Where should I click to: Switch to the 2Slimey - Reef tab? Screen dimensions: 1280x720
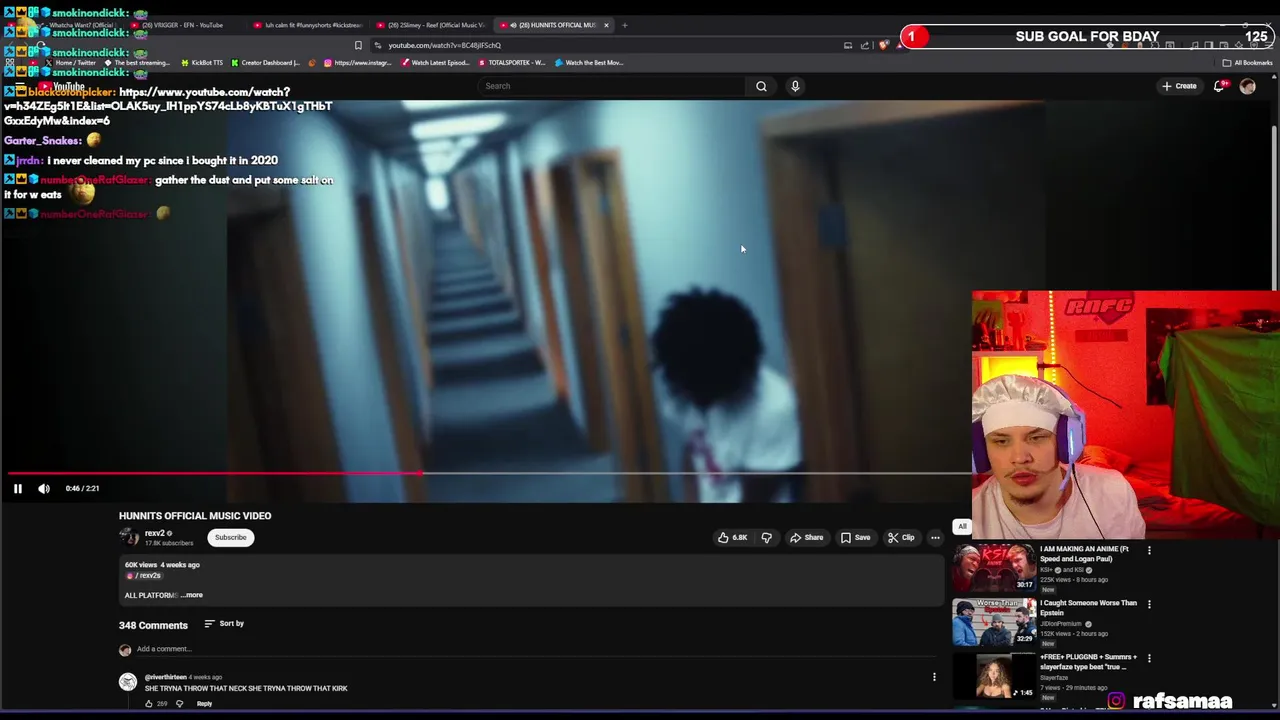(x=432, y=25)
